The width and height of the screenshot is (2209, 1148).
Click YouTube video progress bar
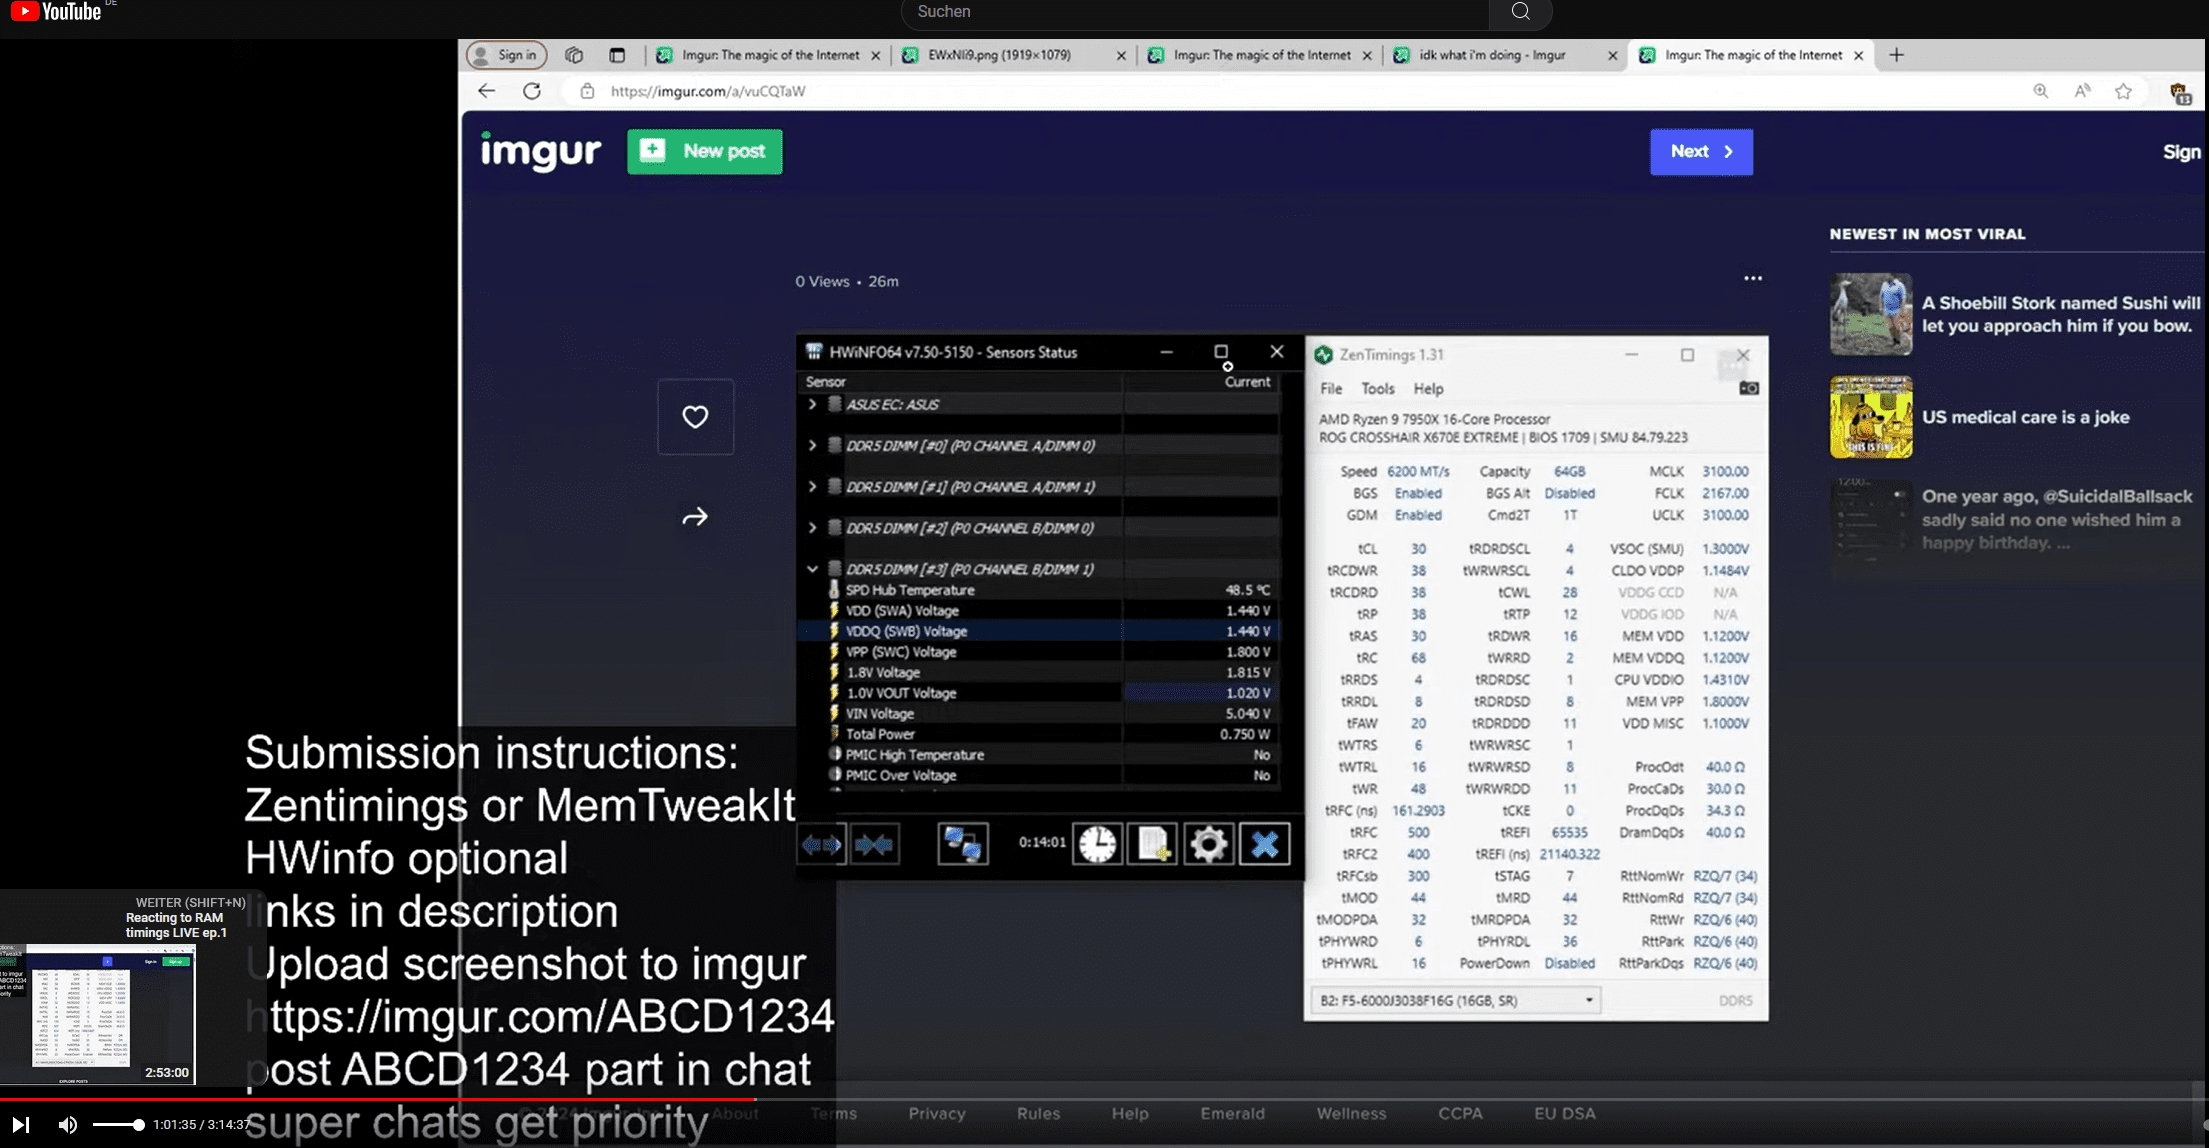click(1104, 1099)
